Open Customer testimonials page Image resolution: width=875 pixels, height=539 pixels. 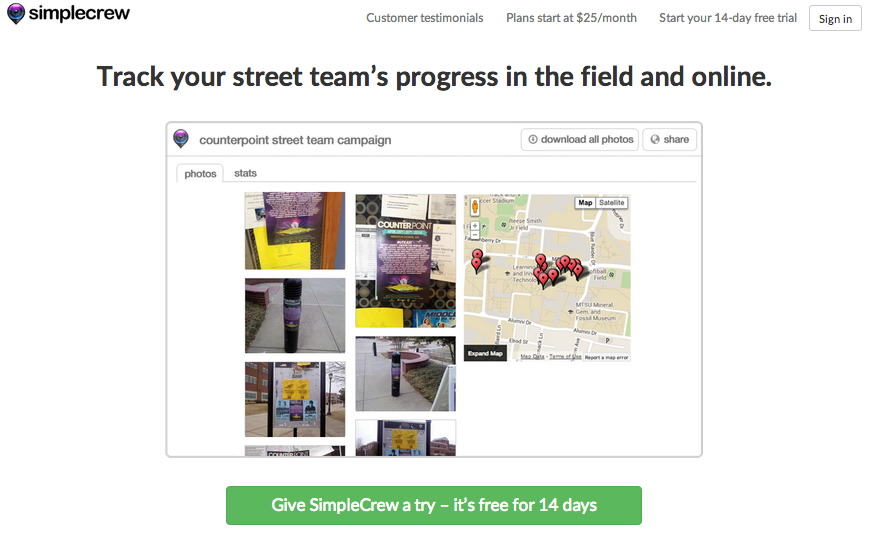425,18
